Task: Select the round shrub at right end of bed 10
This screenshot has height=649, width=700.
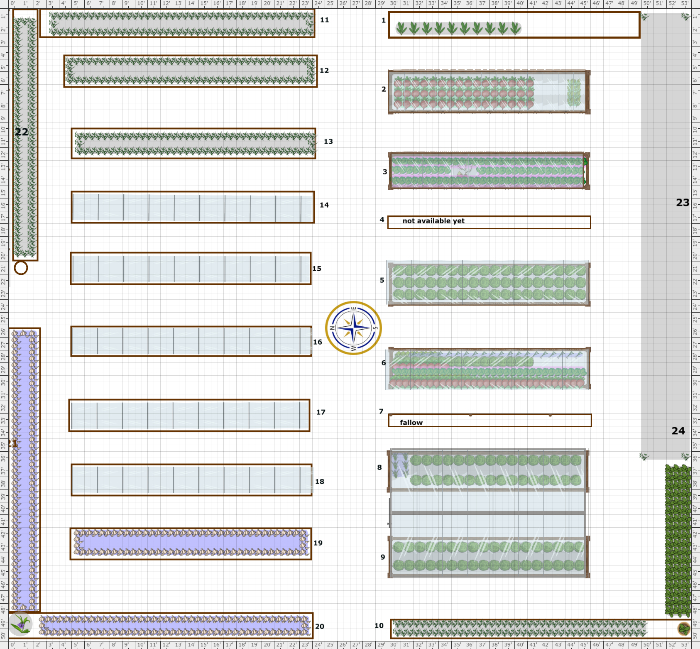Action: (x=683, y=629)
